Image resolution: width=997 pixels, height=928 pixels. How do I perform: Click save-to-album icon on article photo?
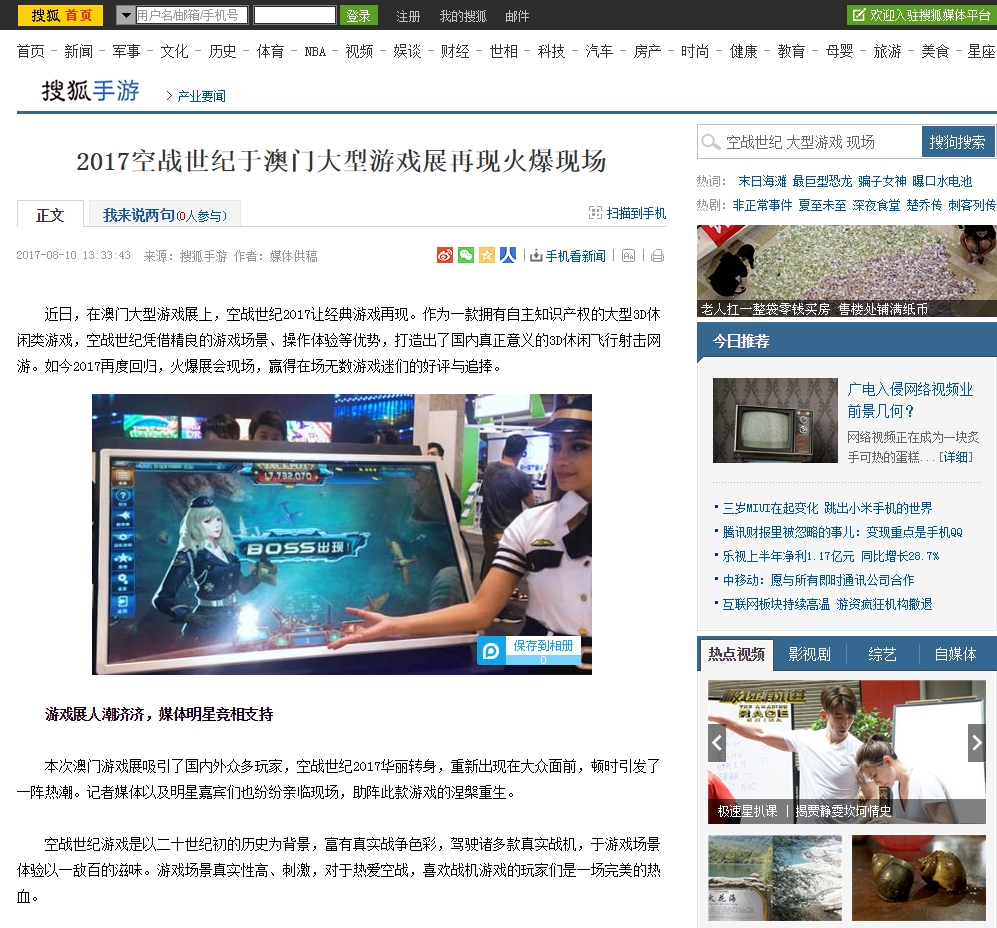[491, 651]
